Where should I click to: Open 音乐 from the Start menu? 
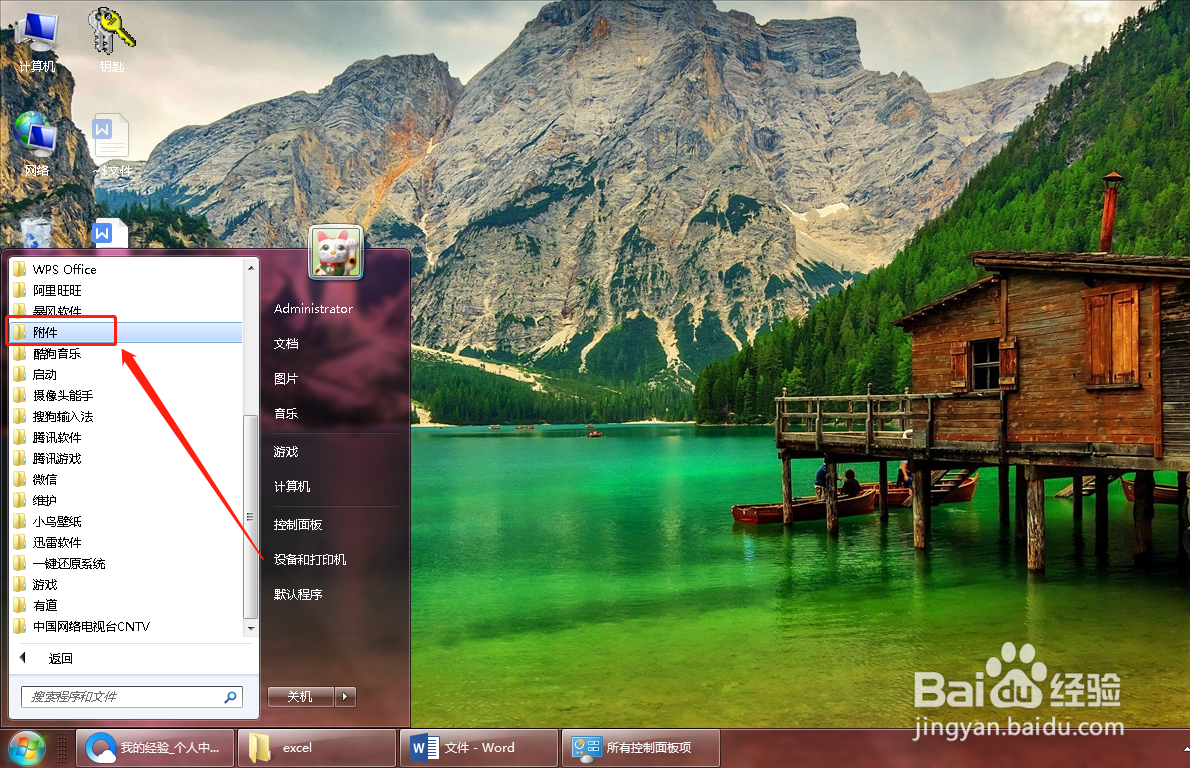[286, 414]
